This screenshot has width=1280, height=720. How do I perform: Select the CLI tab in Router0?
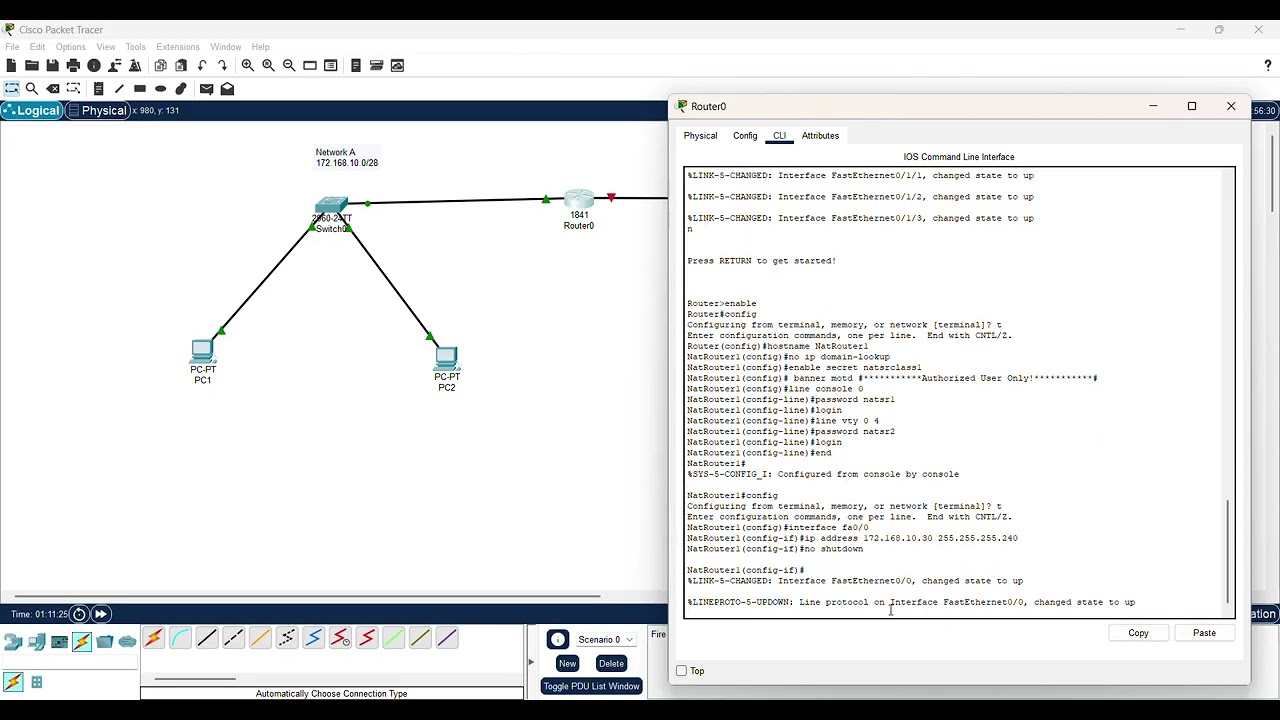click(x=779, y=136)
